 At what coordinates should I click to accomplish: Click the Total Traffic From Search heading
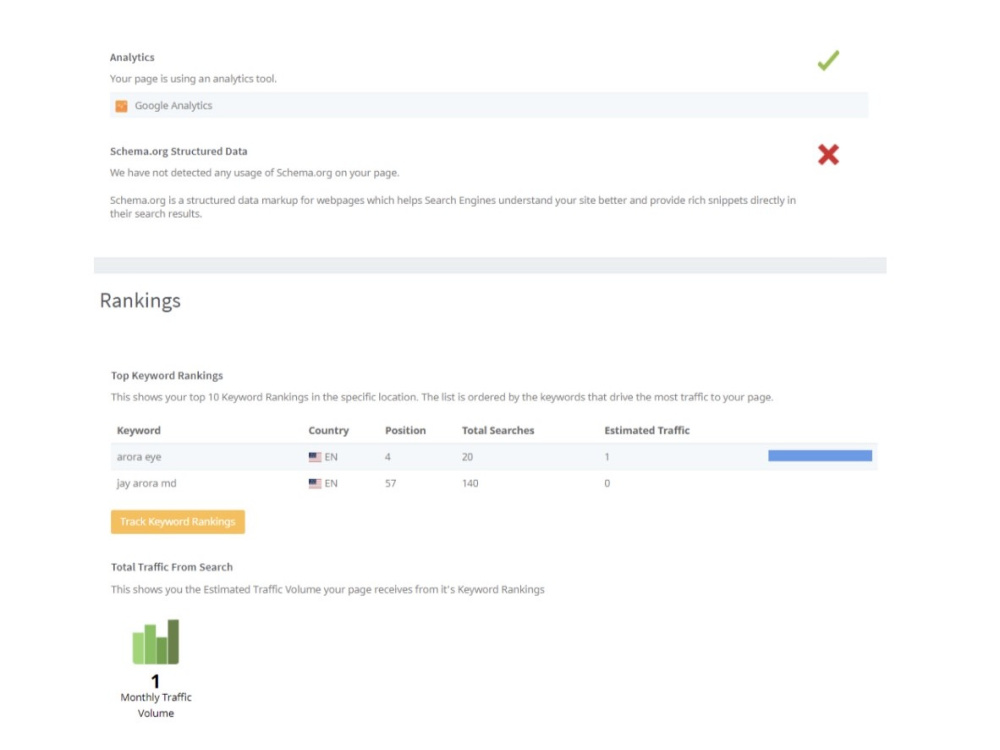172,567
